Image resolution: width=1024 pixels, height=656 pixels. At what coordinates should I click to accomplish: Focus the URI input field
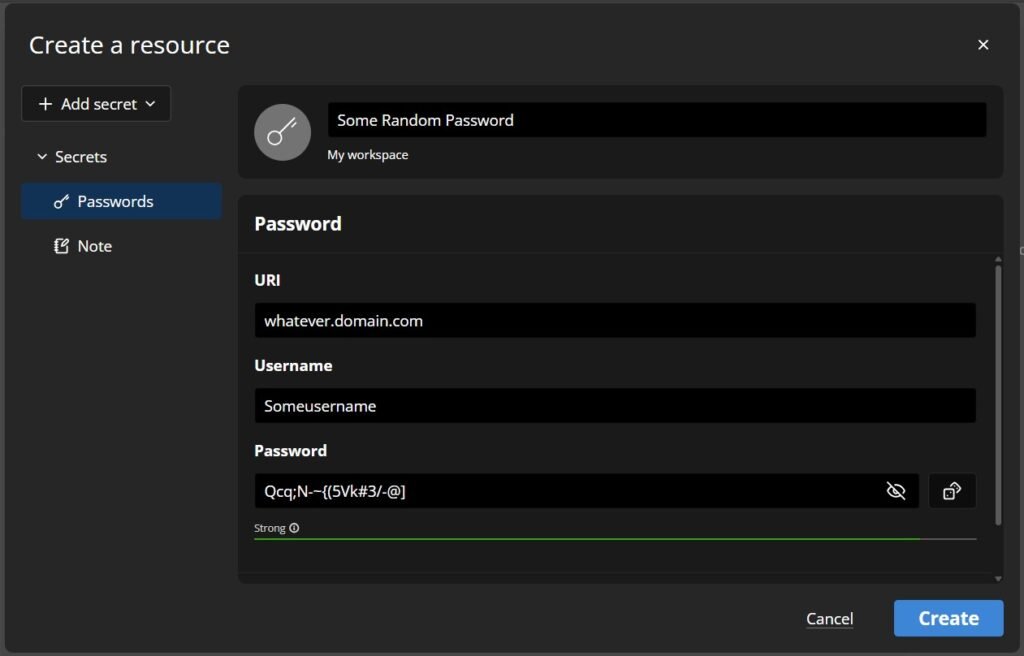point(614,321)
